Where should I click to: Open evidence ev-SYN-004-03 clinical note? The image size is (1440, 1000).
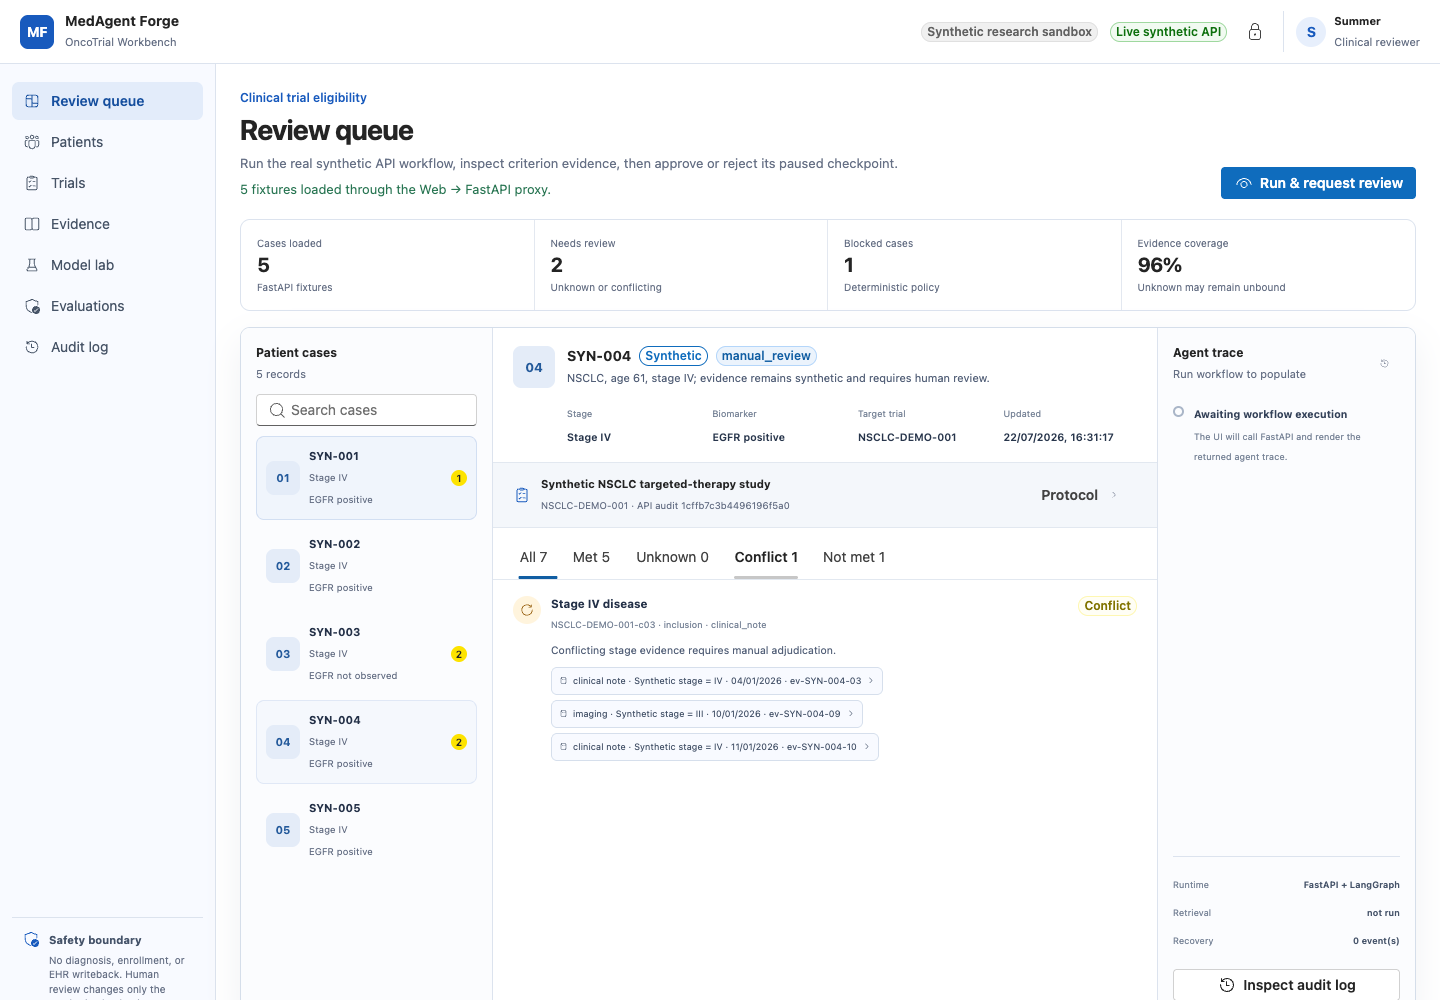(716, 681)
